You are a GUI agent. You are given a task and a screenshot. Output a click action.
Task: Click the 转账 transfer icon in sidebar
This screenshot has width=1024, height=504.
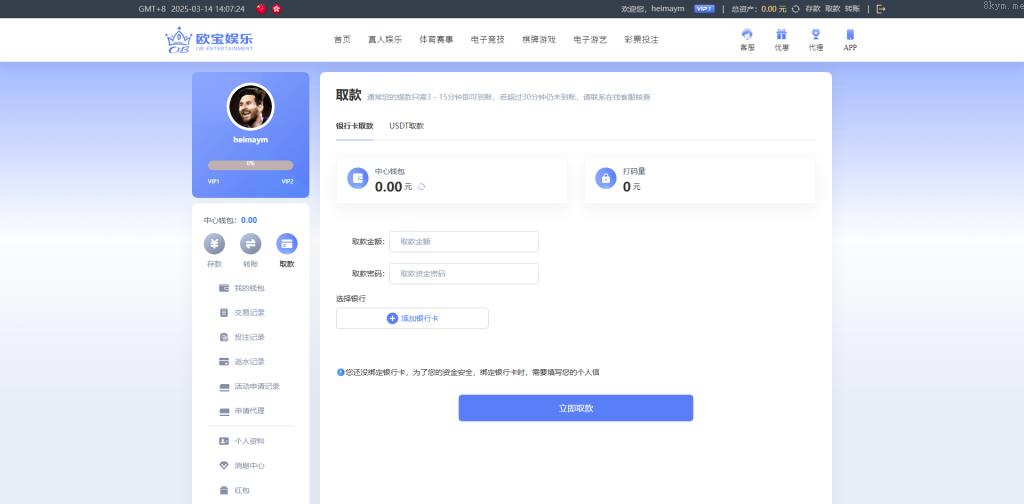[250, 244]
